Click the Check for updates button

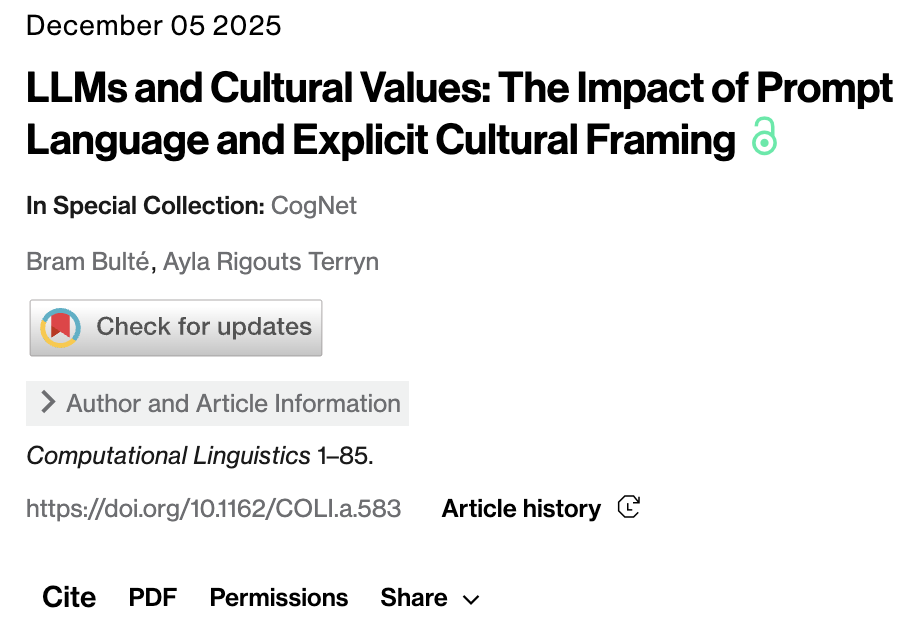(x=176, y=328)
